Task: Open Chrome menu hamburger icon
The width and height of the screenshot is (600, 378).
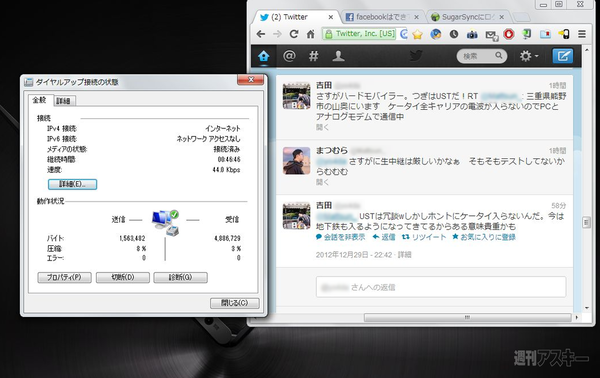Action: (x=582, y=34)
